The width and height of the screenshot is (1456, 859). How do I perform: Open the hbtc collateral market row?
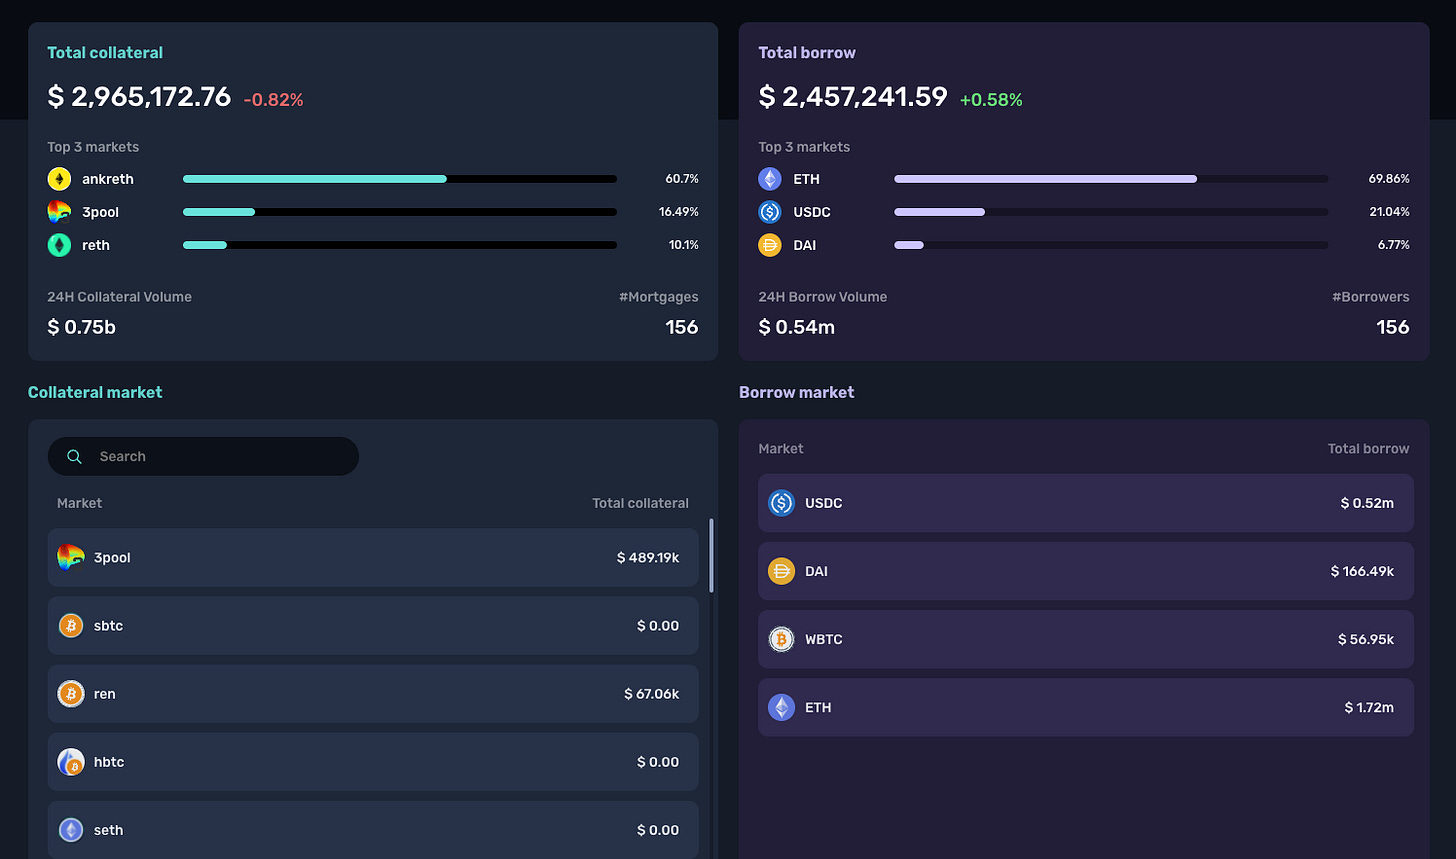(x=373, y=761)
